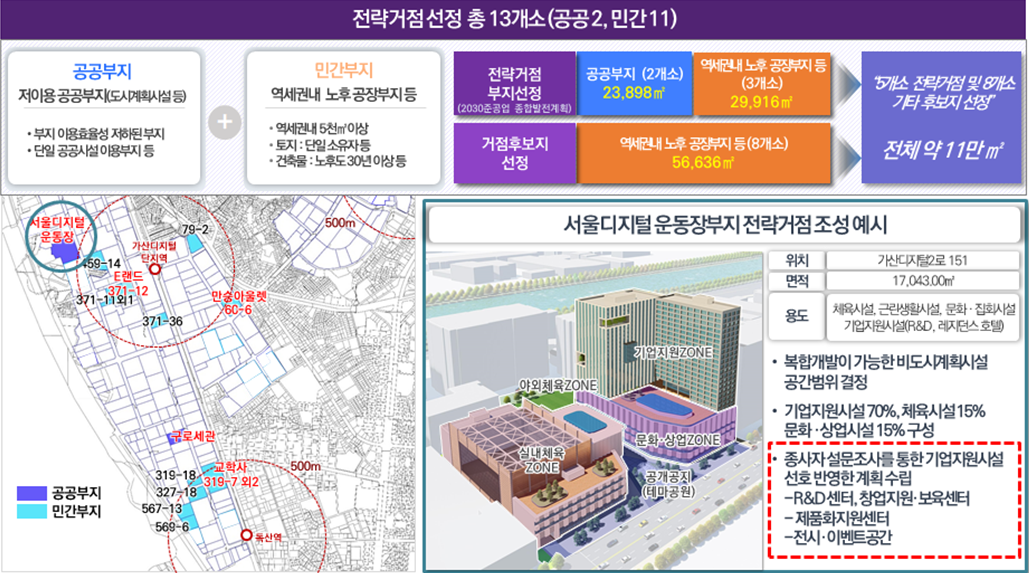Click the area value 17,043.00㎡
1029x573 pixels.
pyautogui.click(x=923, y=282)
